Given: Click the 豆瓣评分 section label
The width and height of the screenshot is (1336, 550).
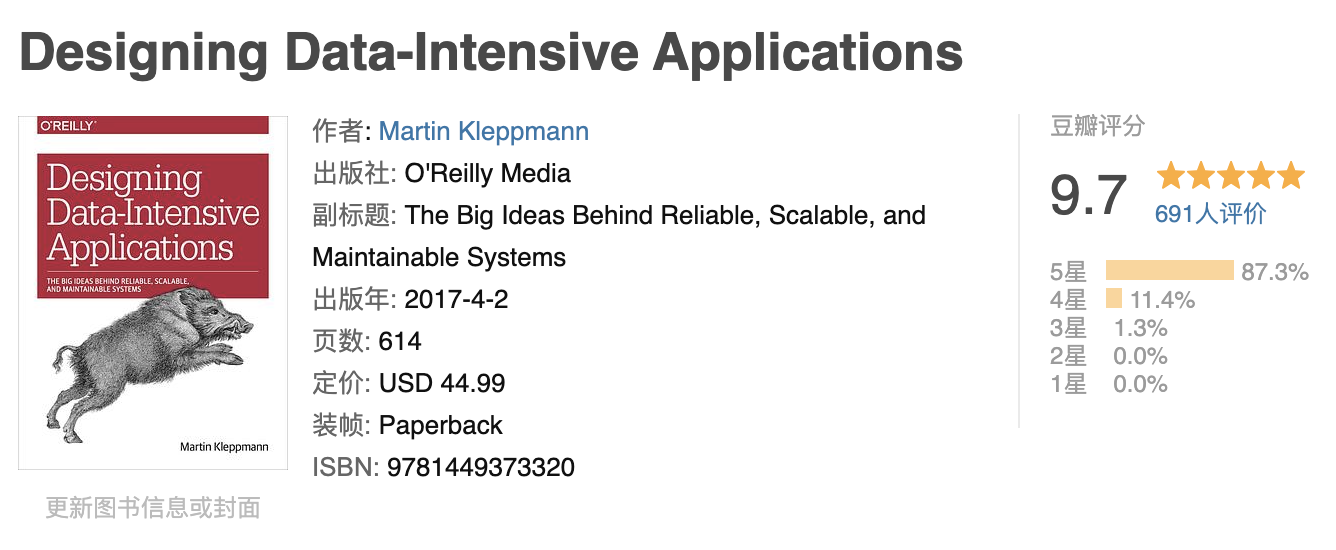Looking at the screenshot, I should [x=1097, y=126].
